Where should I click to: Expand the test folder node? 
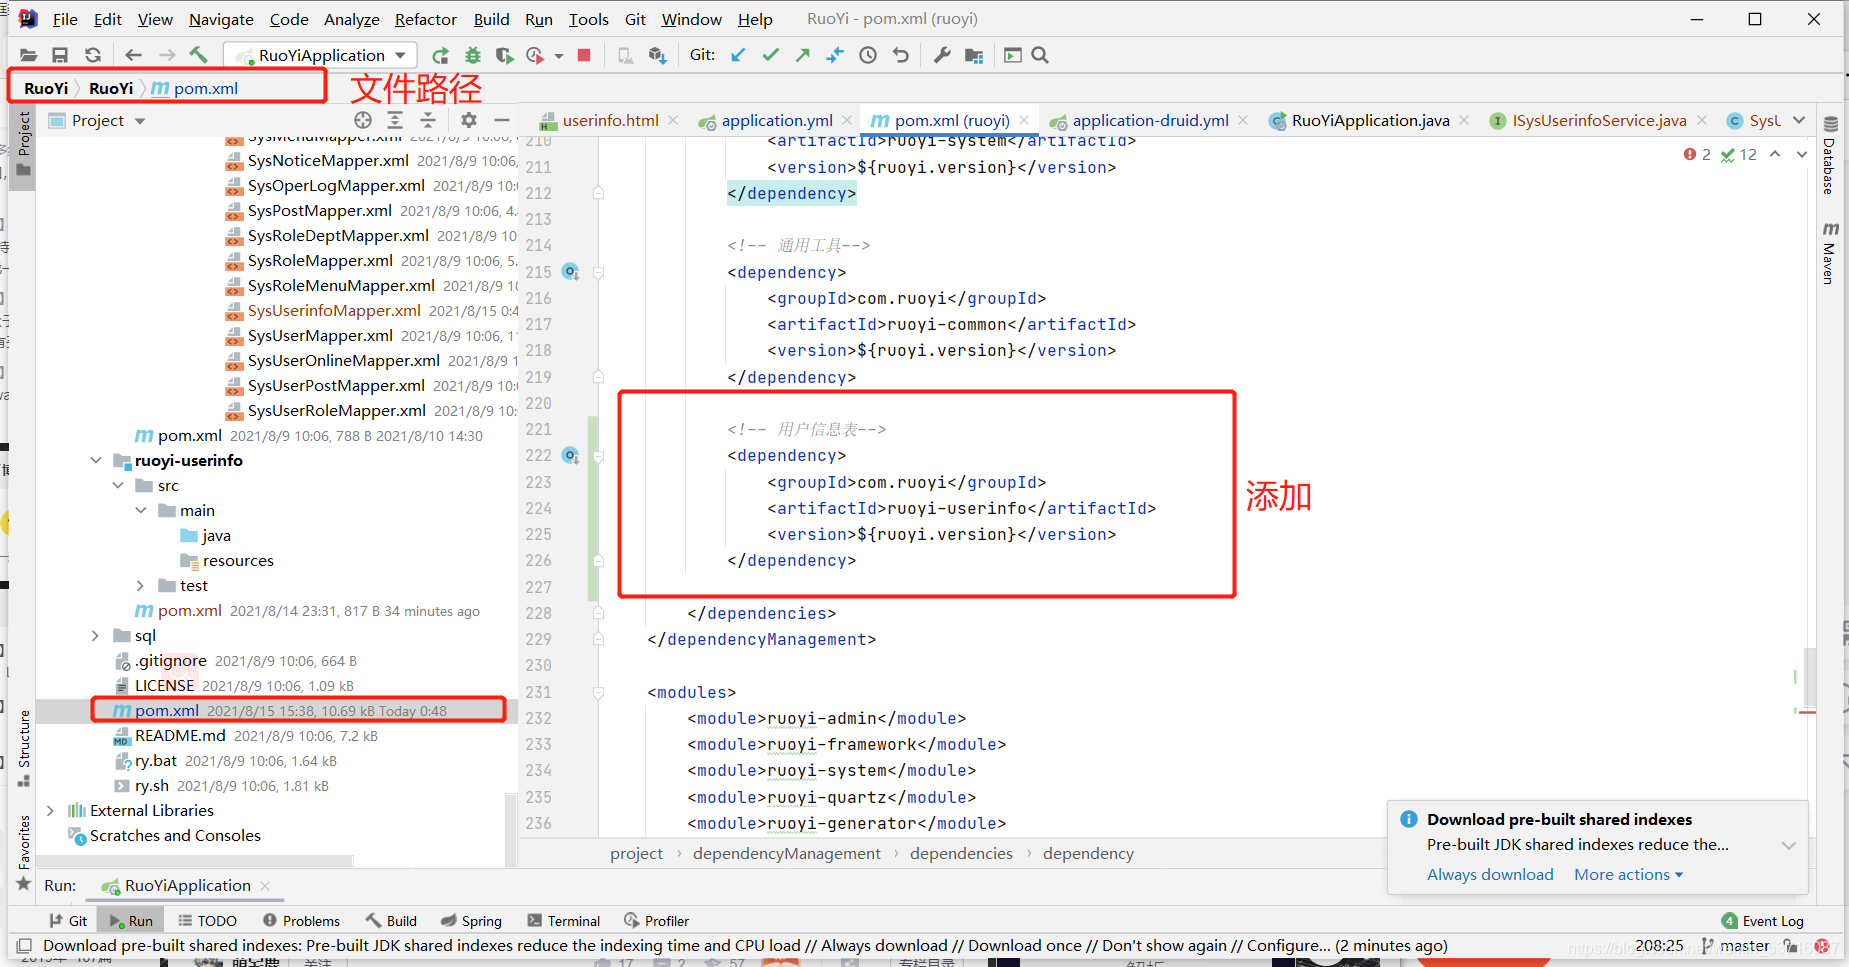140,586
